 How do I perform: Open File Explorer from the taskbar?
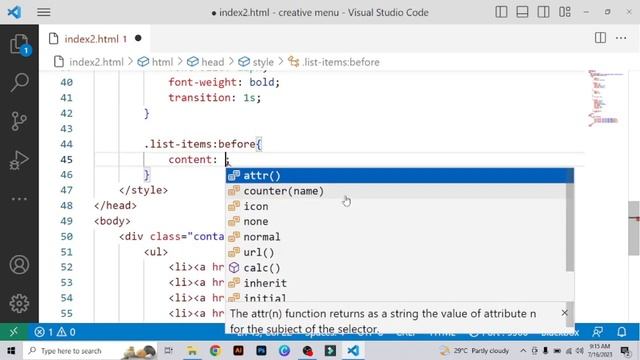tap(192, 351)
